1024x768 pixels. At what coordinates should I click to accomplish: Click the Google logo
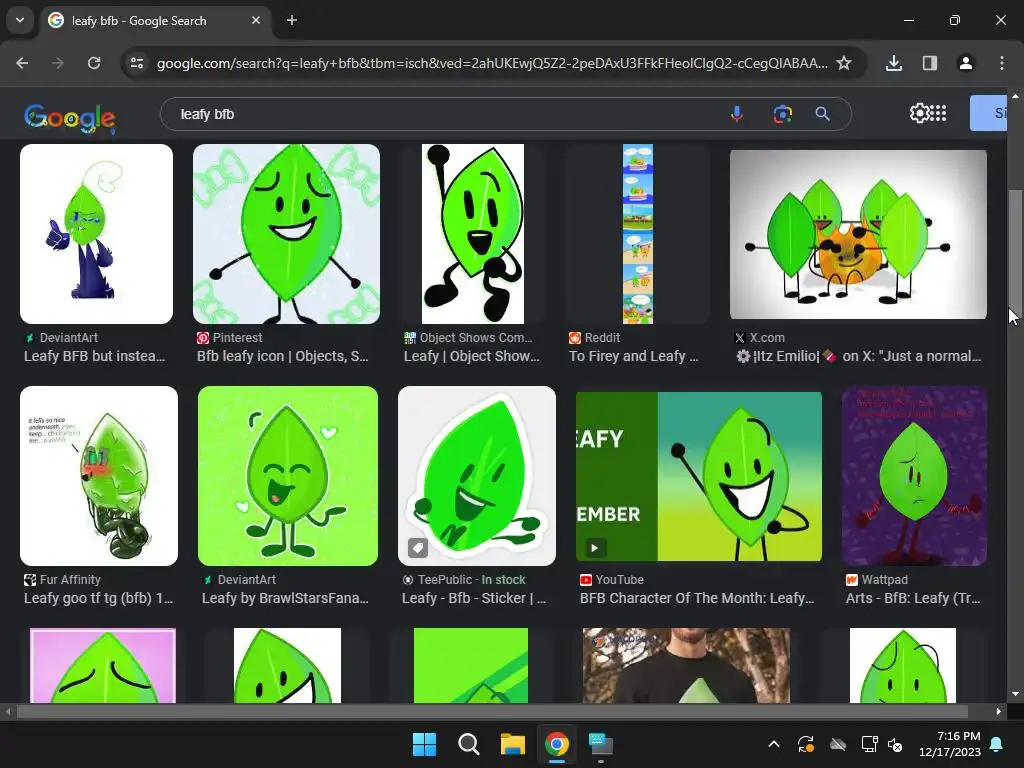click(70, 118)
